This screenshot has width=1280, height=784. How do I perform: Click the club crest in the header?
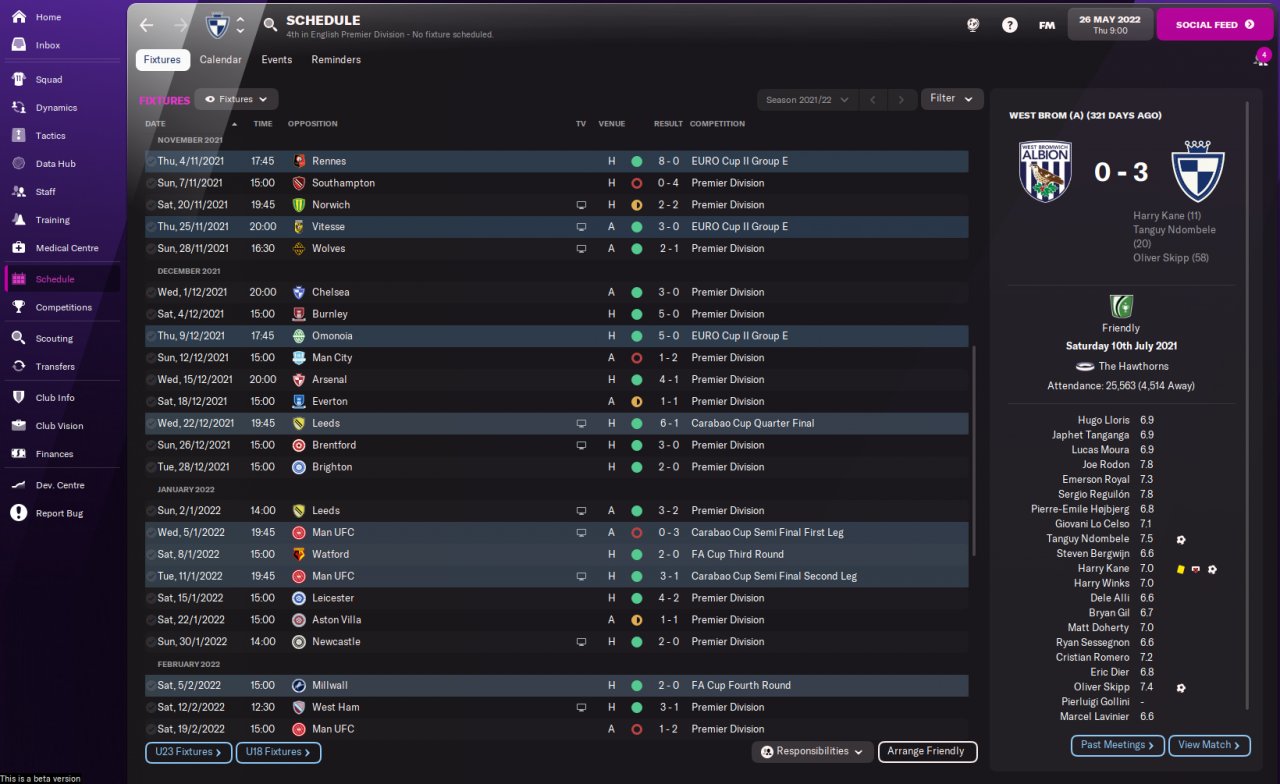tap(216, 25)
